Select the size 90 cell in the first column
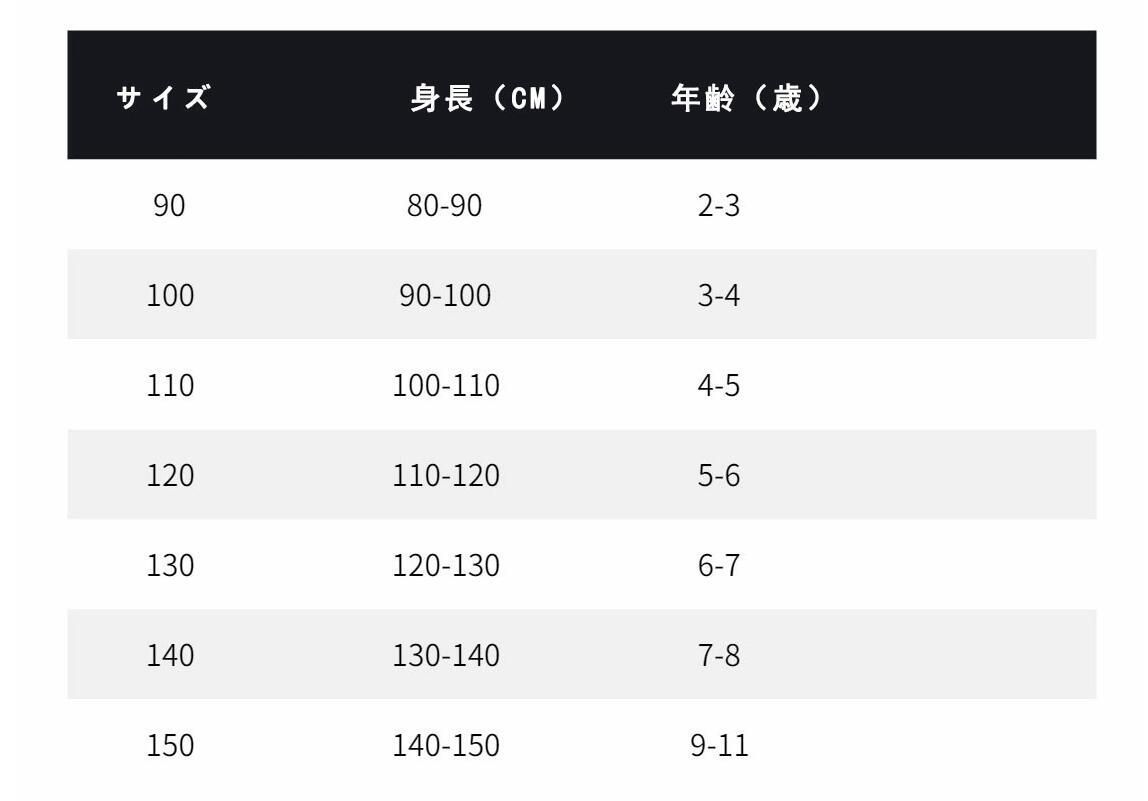This screenshot has height=801, width=1148. click(x=169, y=206)
